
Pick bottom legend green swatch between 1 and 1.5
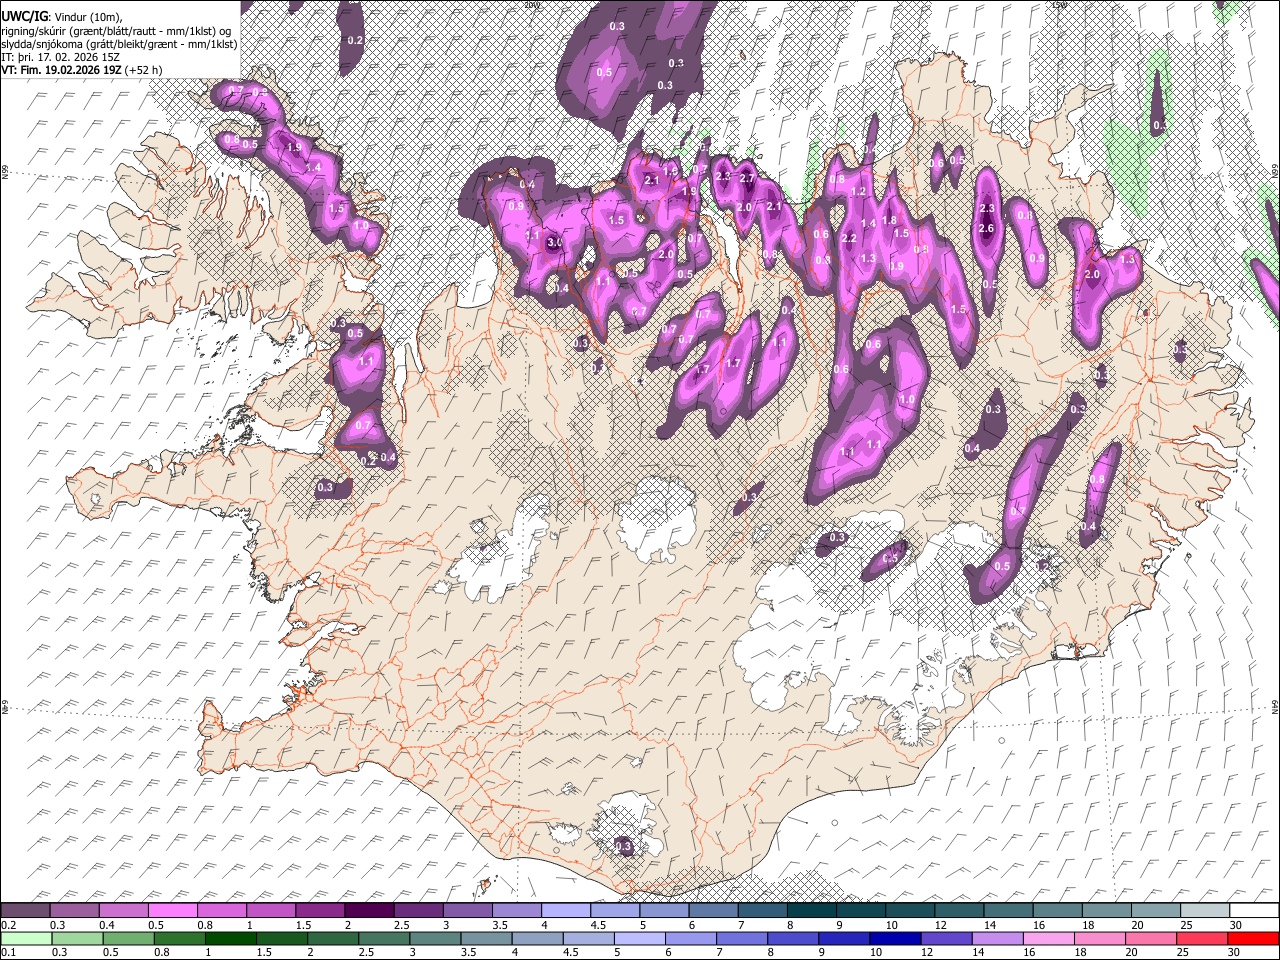click(230, 938)
